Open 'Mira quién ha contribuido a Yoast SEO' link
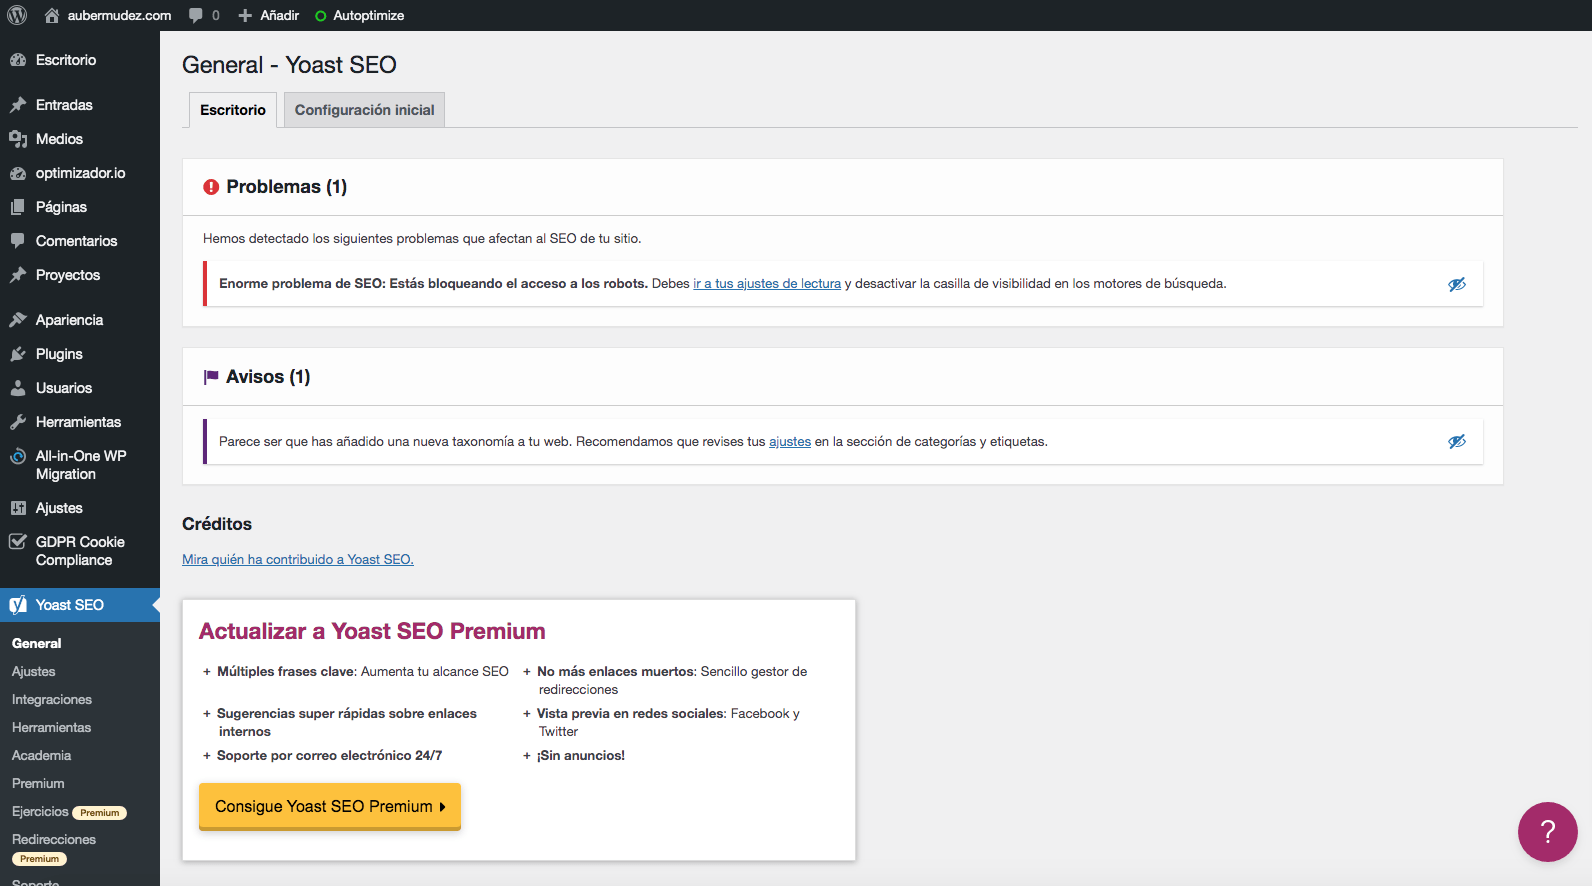Screen dimensions: 1592x886 [298, 560]
